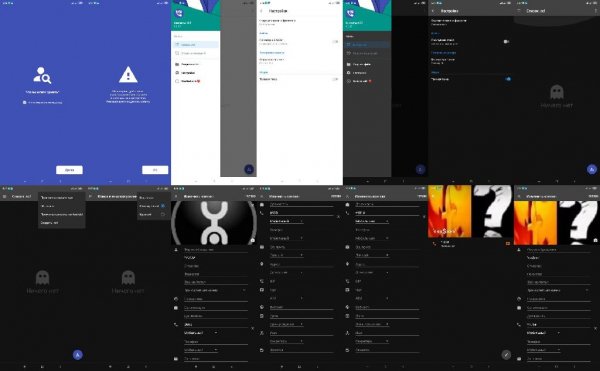Screen dimensions: 600x371
Task: Tap the blue add-contact button below the overflow popup
Action: [x=77, y=355]
